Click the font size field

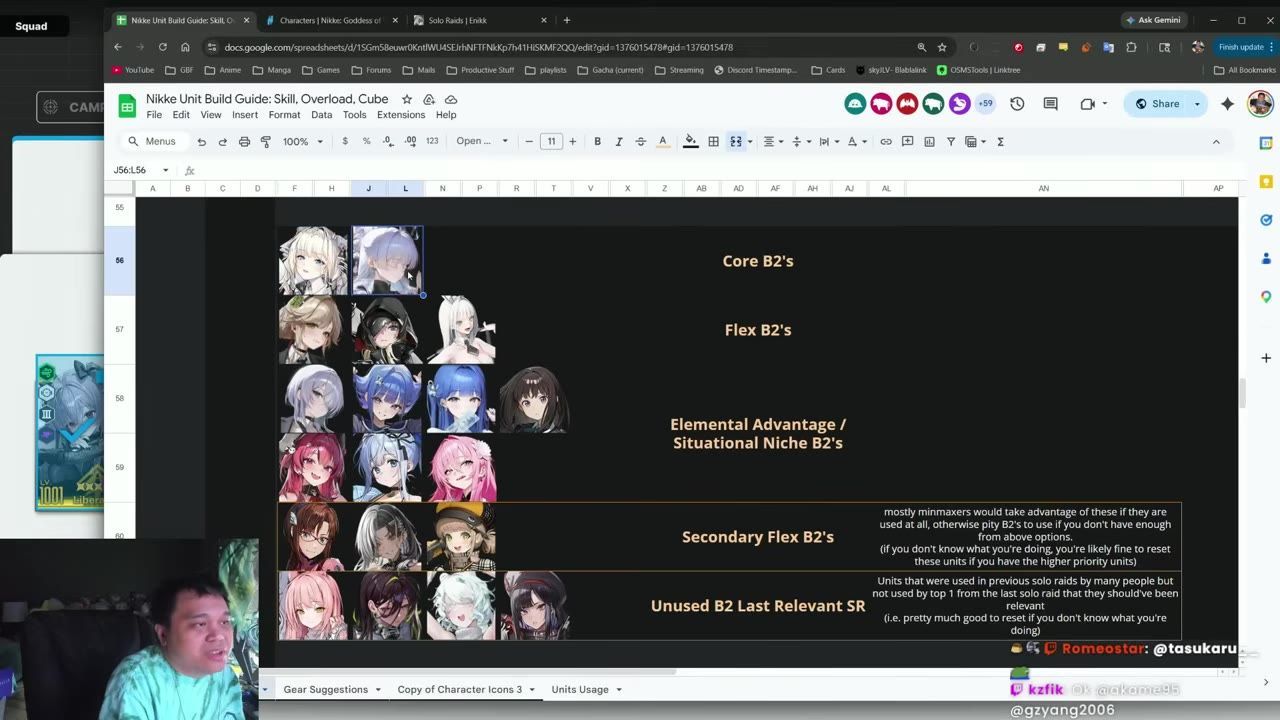(551, 142)
